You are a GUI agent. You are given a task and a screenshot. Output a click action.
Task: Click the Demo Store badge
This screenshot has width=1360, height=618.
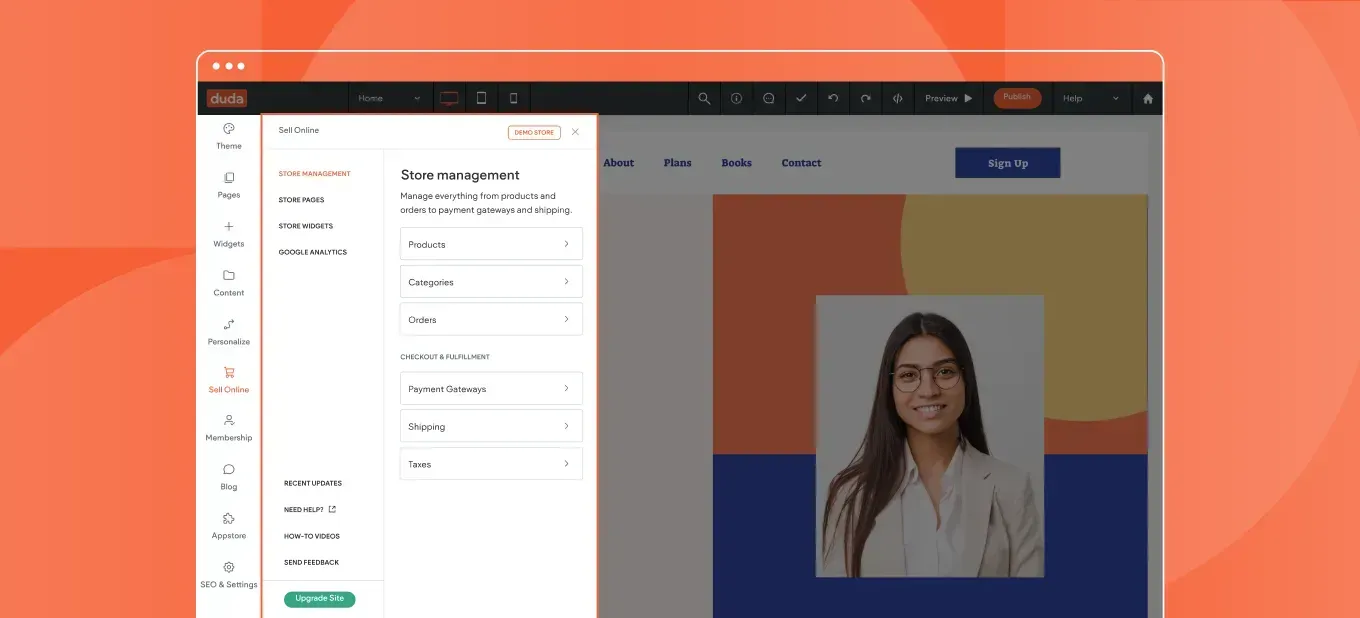(x=534, y=132)
